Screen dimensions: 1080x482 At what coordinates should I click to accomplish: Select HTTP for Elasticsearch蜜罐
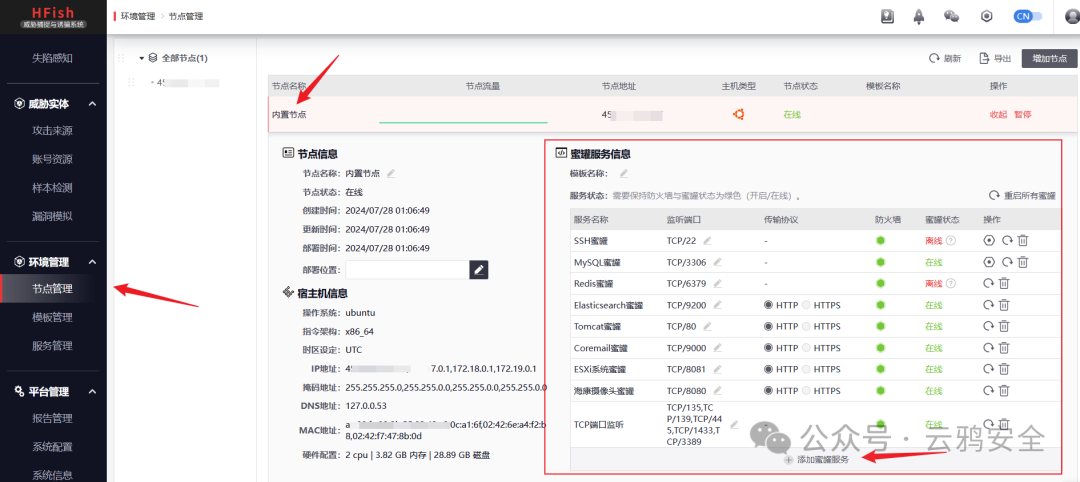click(769, 304)
